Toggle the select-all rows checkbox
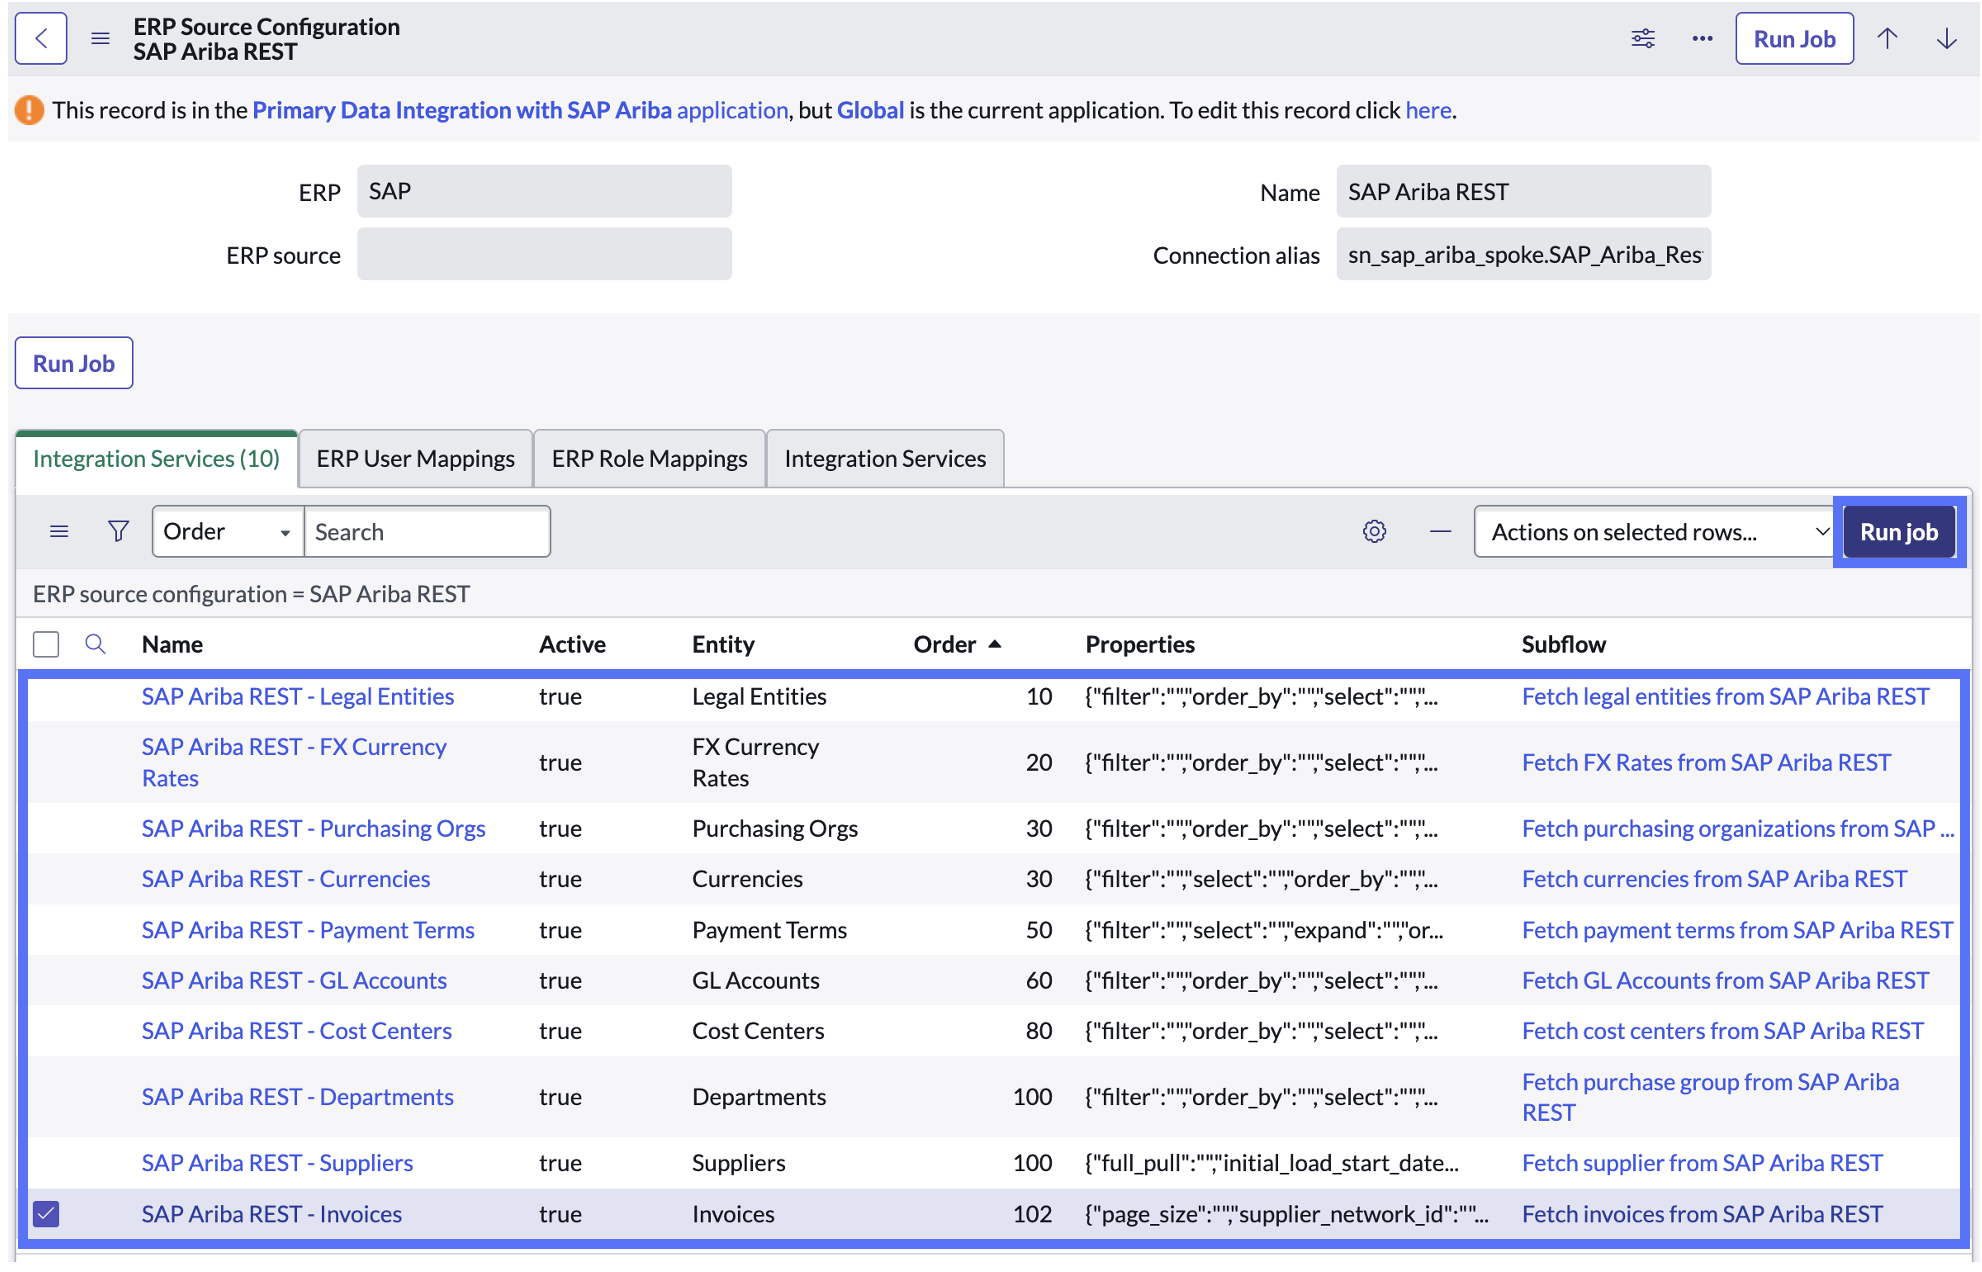Viewport: 1982px width, 1272px height. (46, 644)
